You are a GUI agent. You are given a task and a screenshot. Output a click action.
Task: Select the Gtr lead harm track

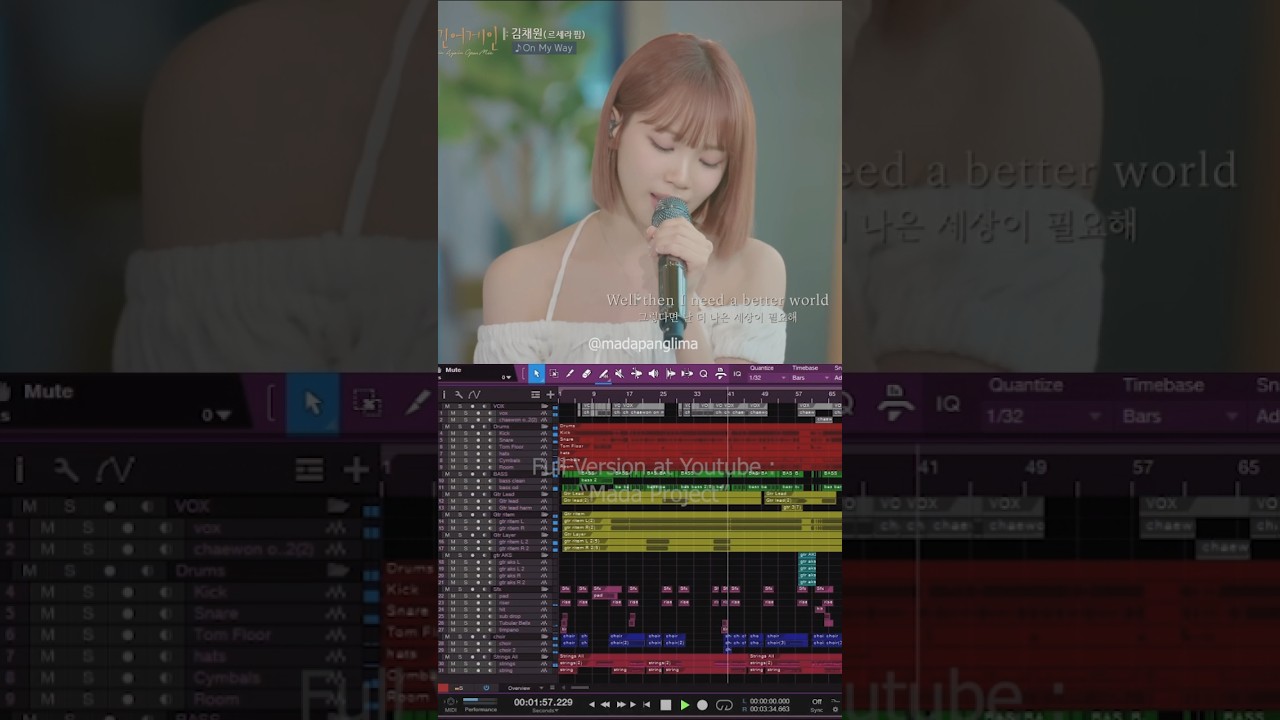coord(515,508)
